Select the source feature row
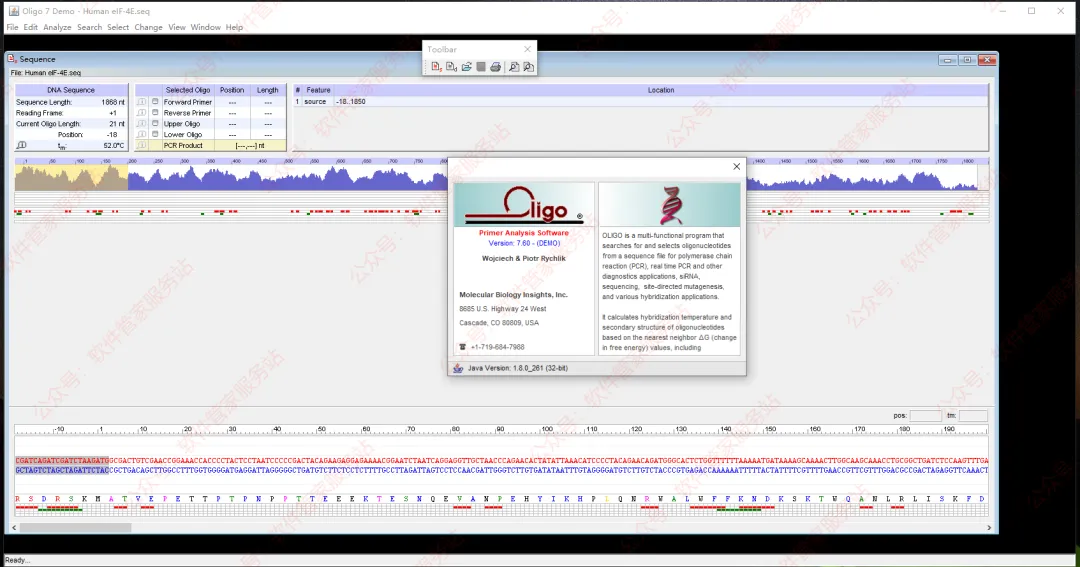This screenshot has height=567, width=1080. pos(641,101)
